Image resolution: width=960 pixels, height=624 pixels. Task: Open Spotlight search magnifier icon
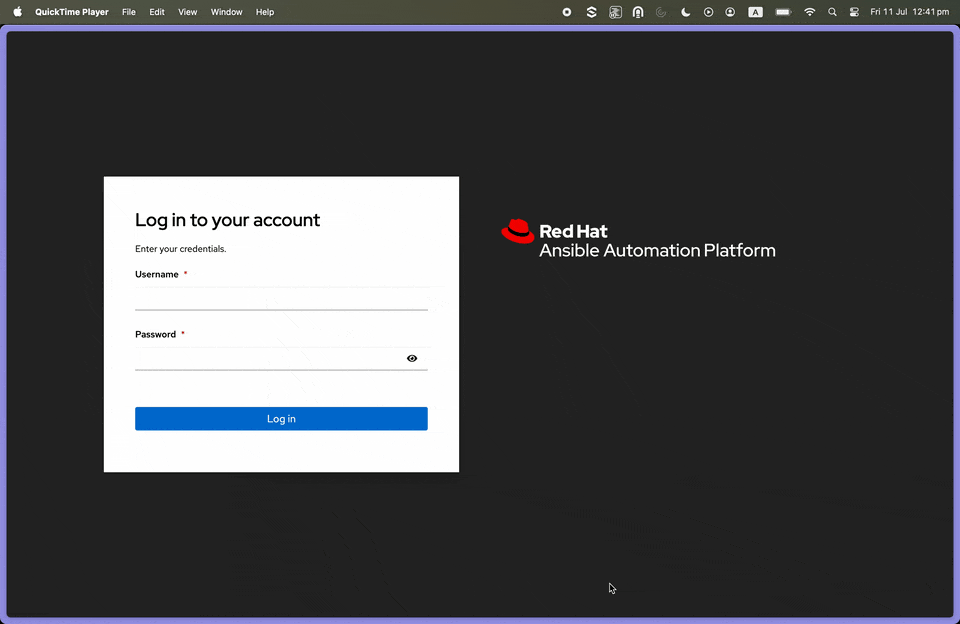(x=832, y=12)
